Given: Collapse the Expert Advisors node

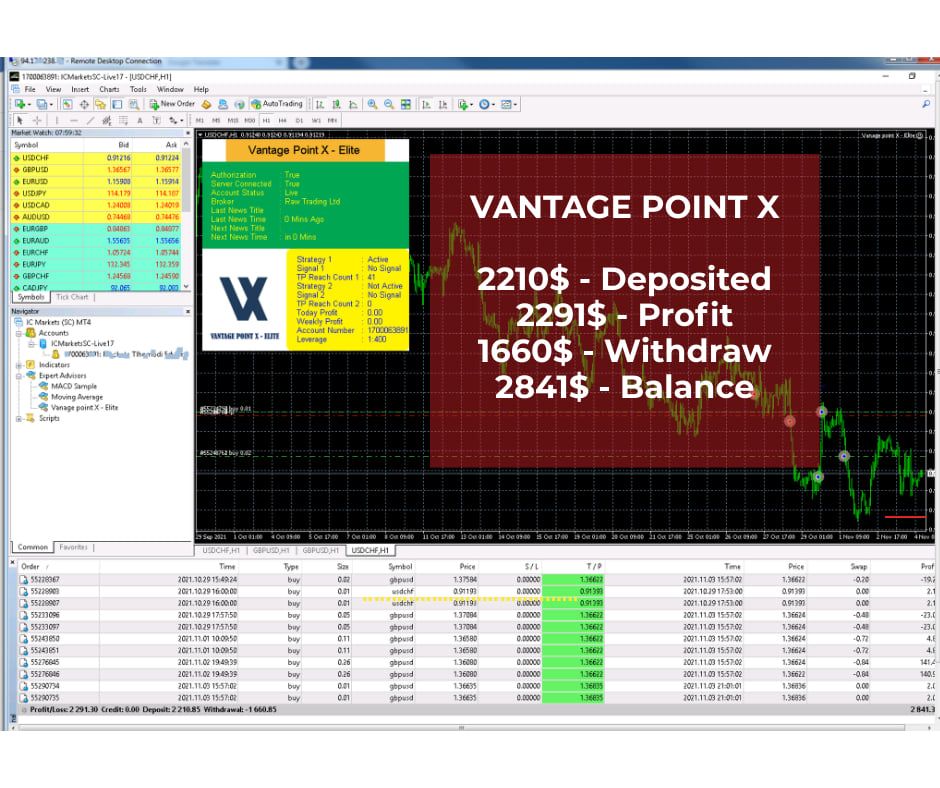Looking at the screenshot, I should [x=19, y=376].
